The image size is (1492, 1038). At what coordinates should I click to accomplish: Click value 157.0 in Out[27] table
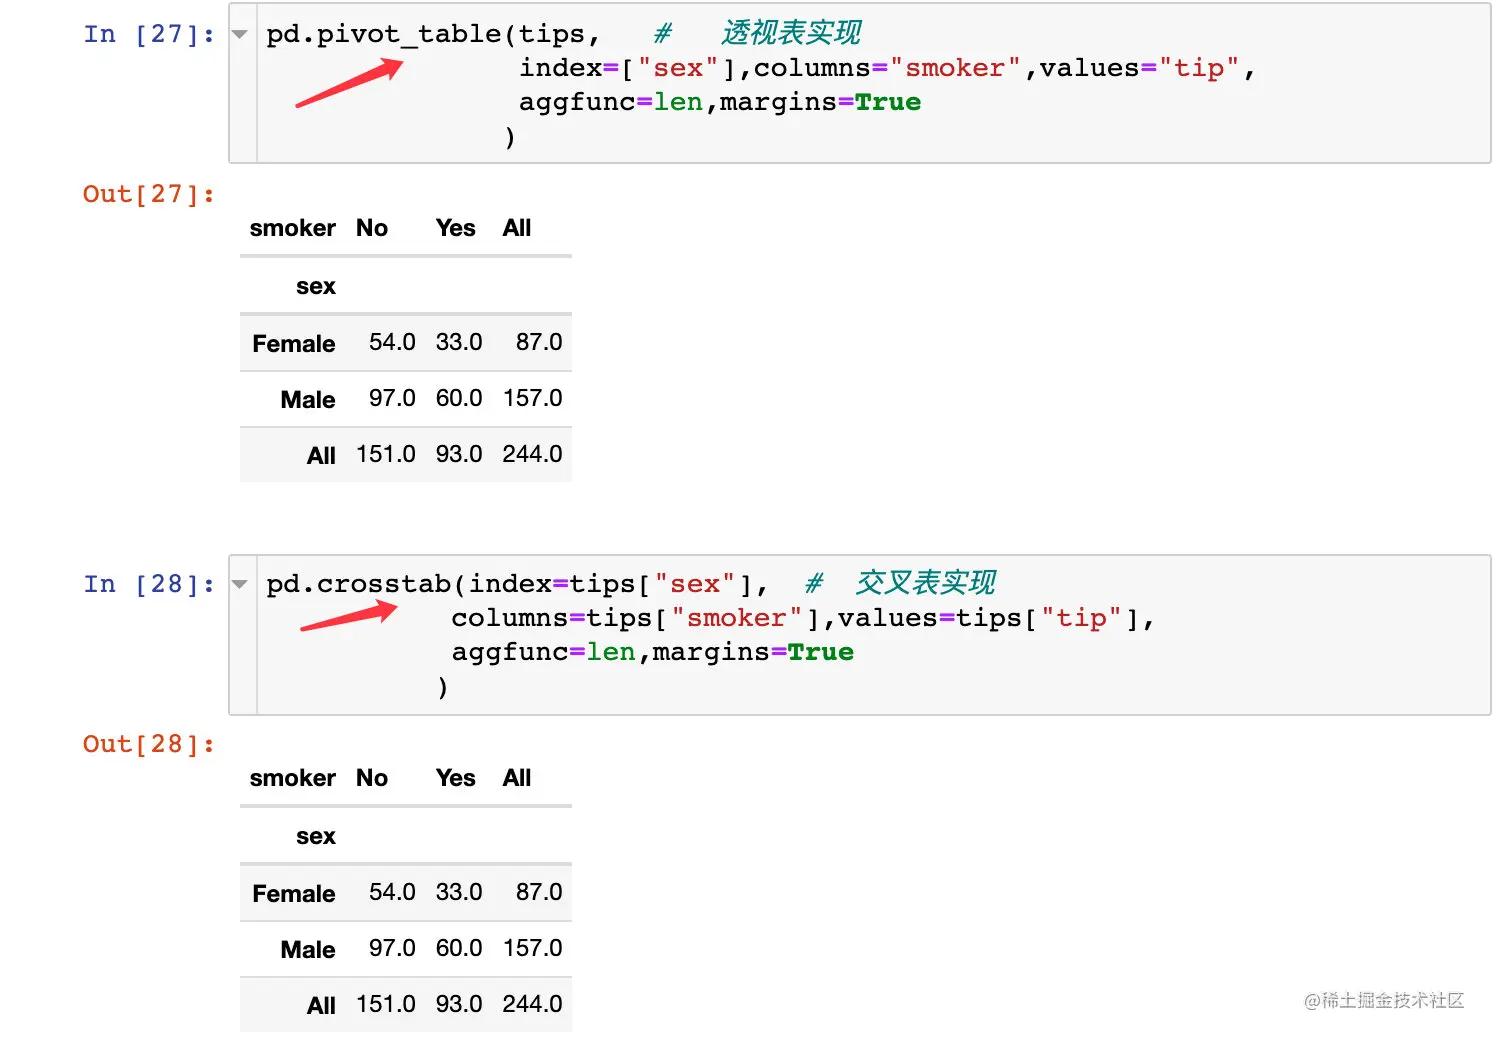click(533, 398)
